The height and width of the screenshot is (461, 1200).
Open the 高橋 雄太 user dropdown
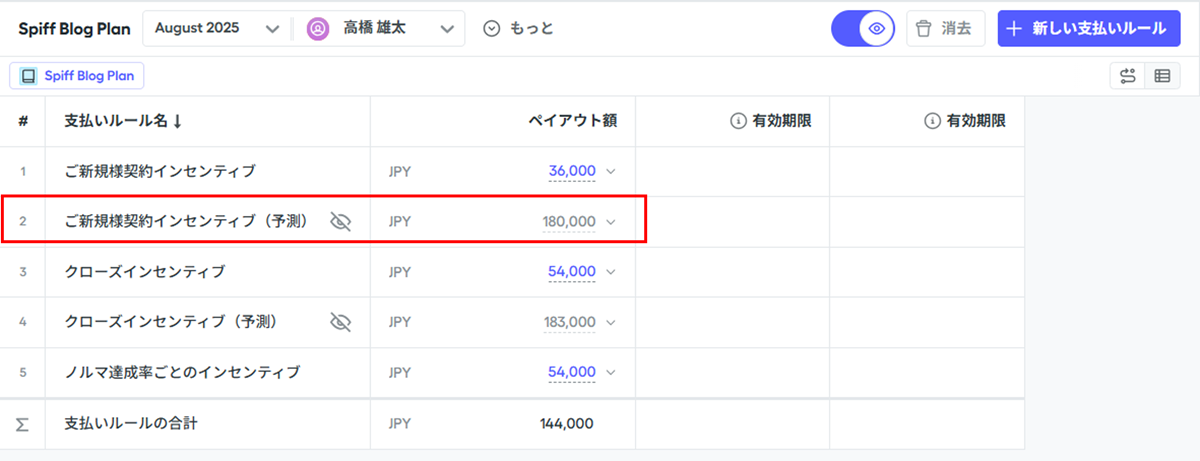(x=381, y=28)
